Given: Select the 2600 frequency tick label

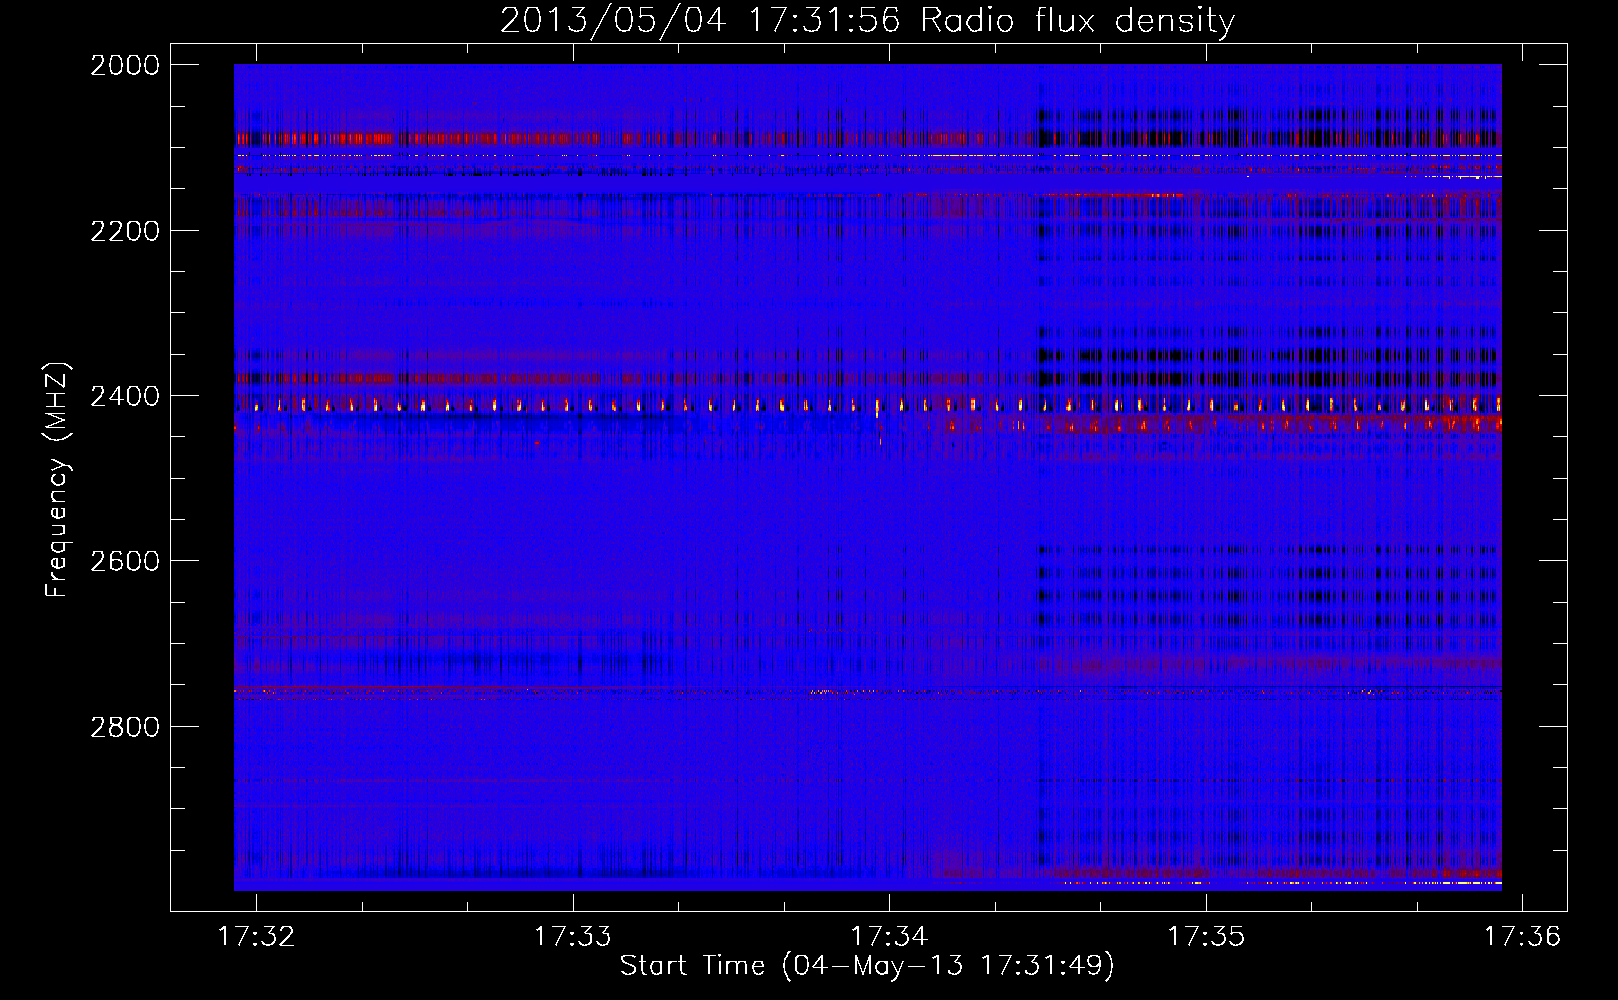Looking at the screenshot, I should click(125, 561).
